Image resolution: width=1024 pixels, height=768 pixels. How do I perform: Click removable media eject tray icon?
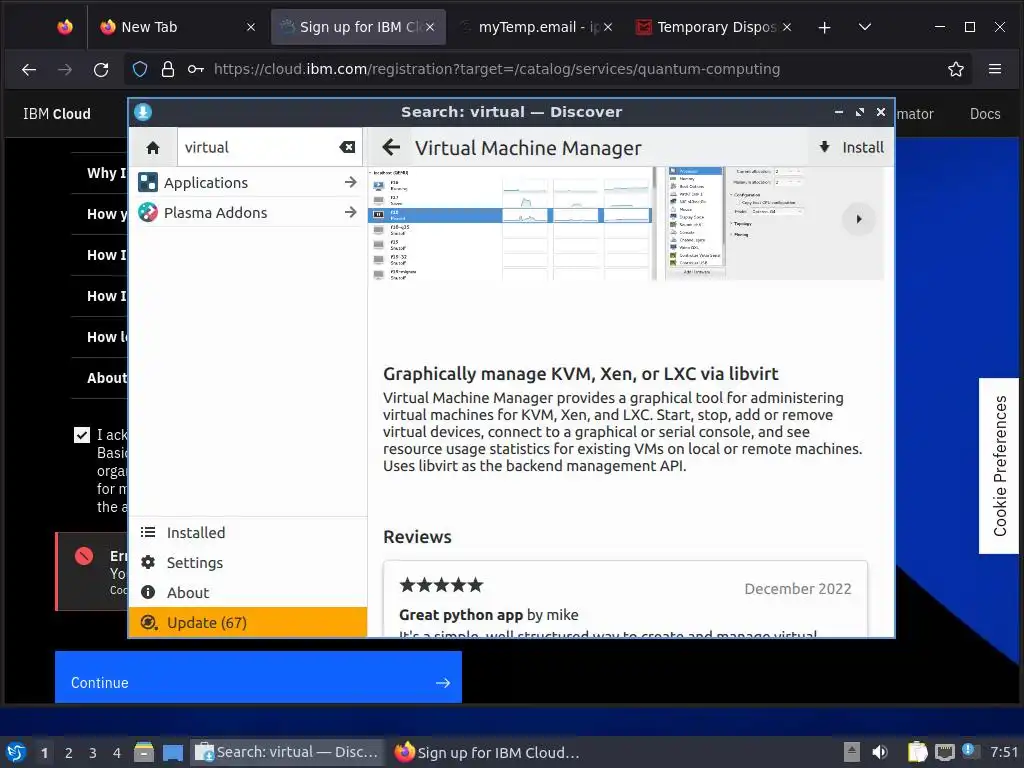pyautogui.click(x=852, y=752)
